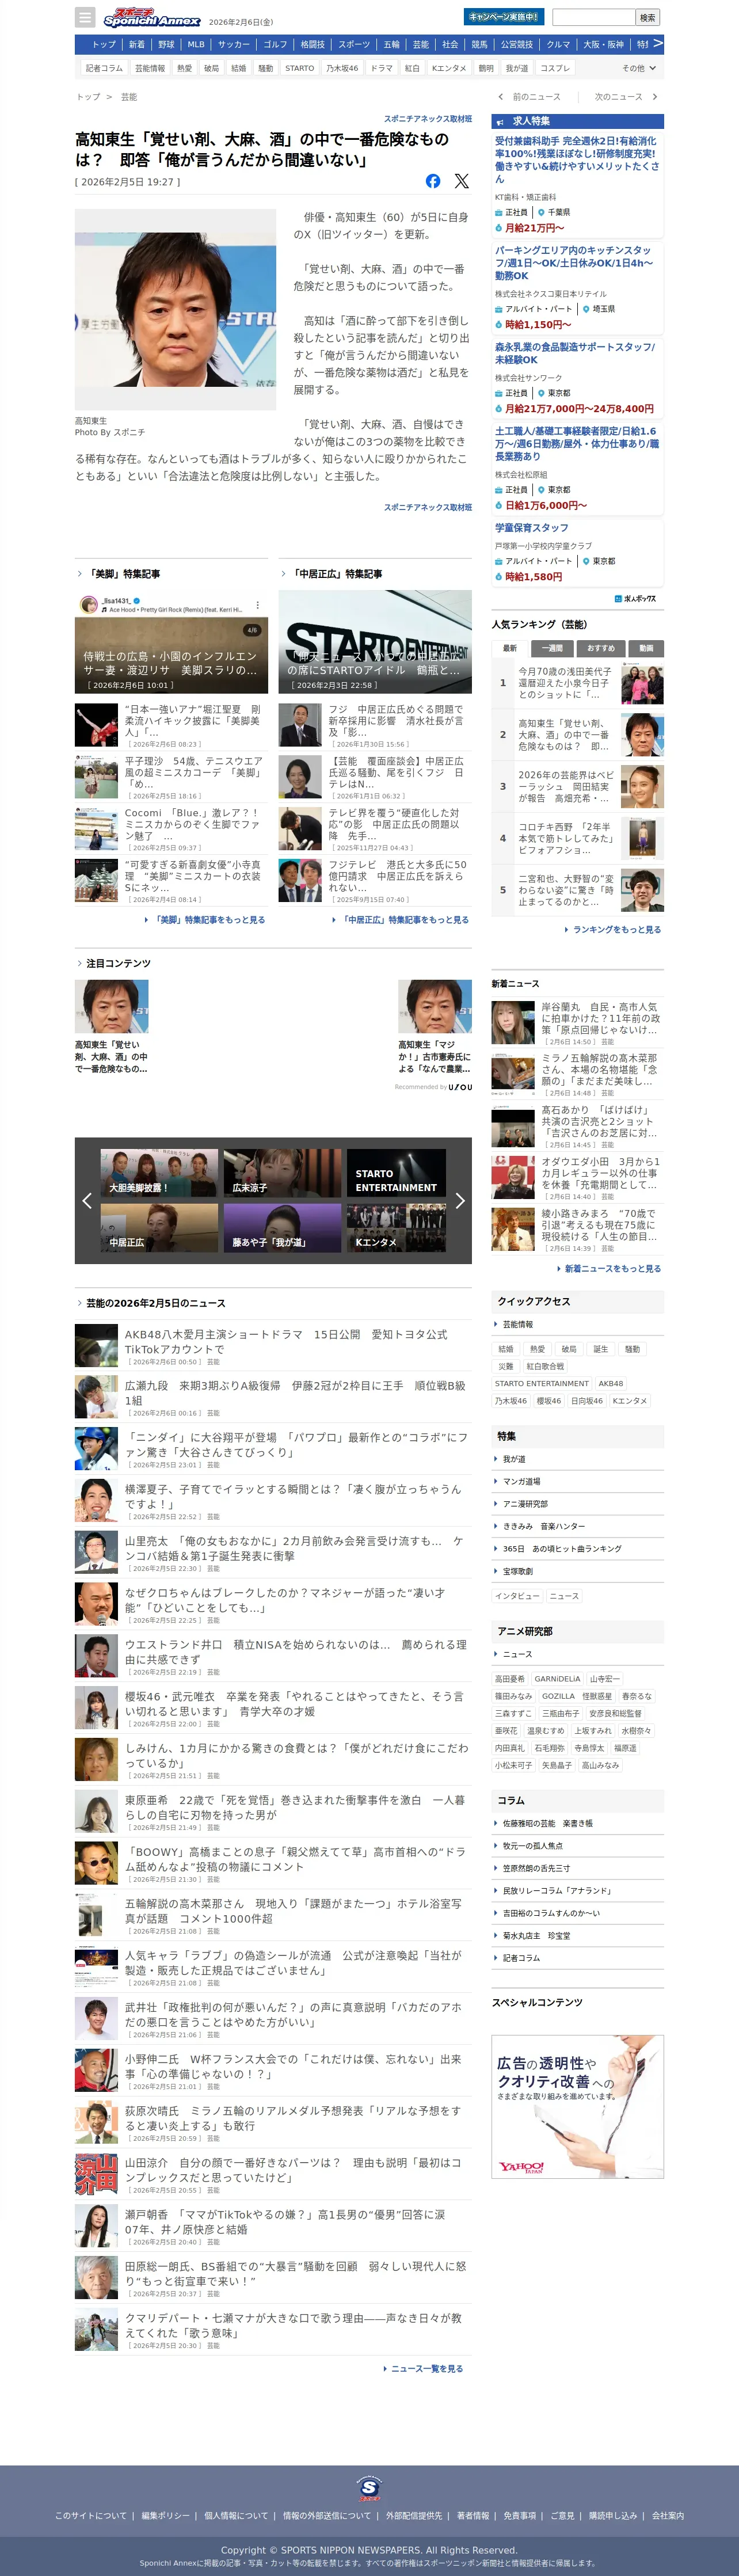739x2576 pixels.
Task: Share article on X icon
Action: click(462, 181)
